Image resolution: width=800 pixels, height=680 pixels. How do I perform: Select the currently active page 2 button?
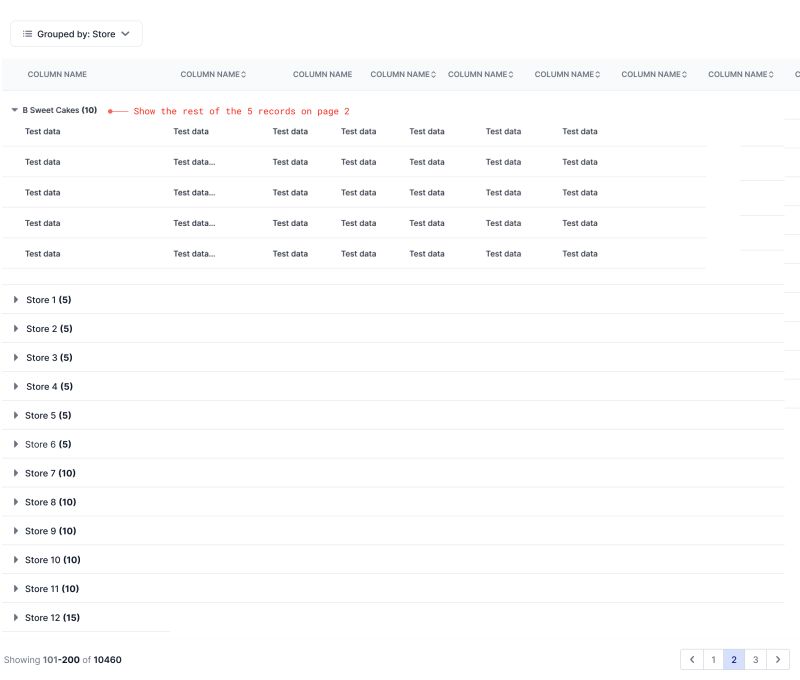tap(734, 659)
